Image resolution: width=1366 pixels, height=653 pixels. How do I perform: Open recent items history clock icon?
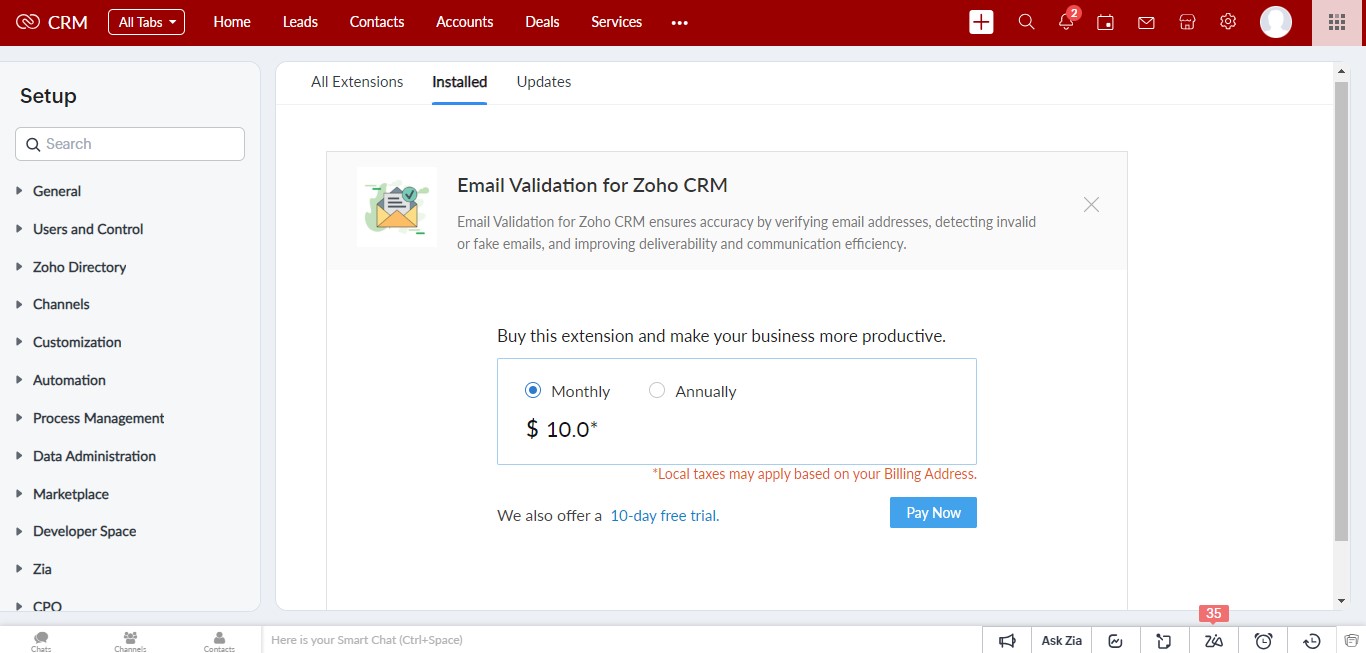pos(1312,641)
